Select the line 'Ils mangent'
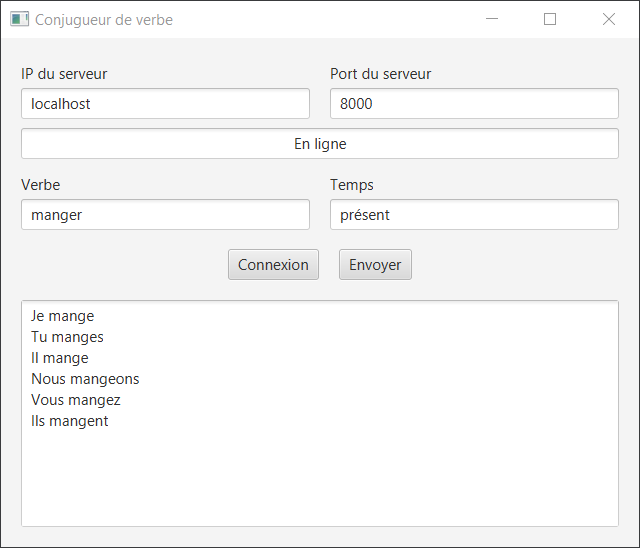This screenshot has height=548, width=640. tap(70, 421)
